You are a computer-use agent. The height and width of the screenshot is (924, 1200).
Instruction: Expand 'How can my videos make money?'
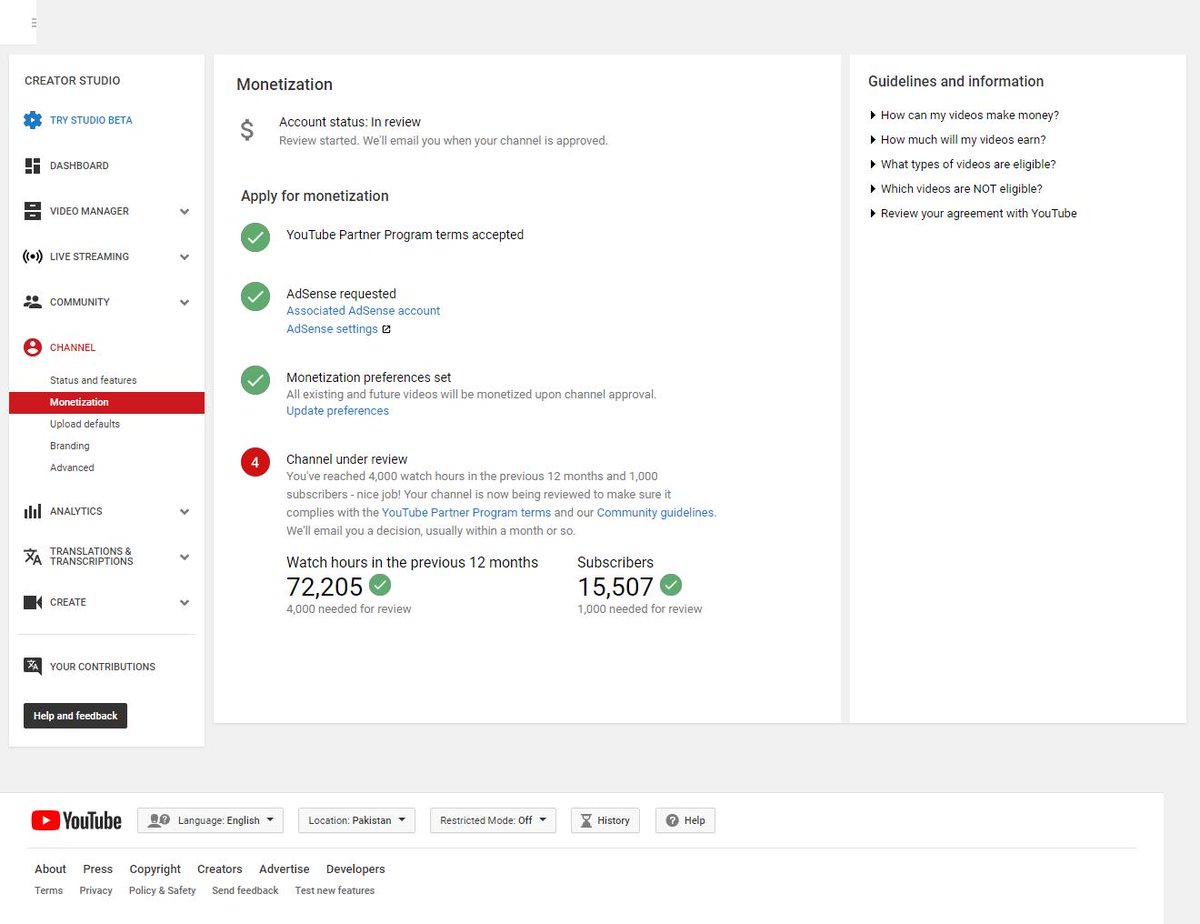point(964,115)
